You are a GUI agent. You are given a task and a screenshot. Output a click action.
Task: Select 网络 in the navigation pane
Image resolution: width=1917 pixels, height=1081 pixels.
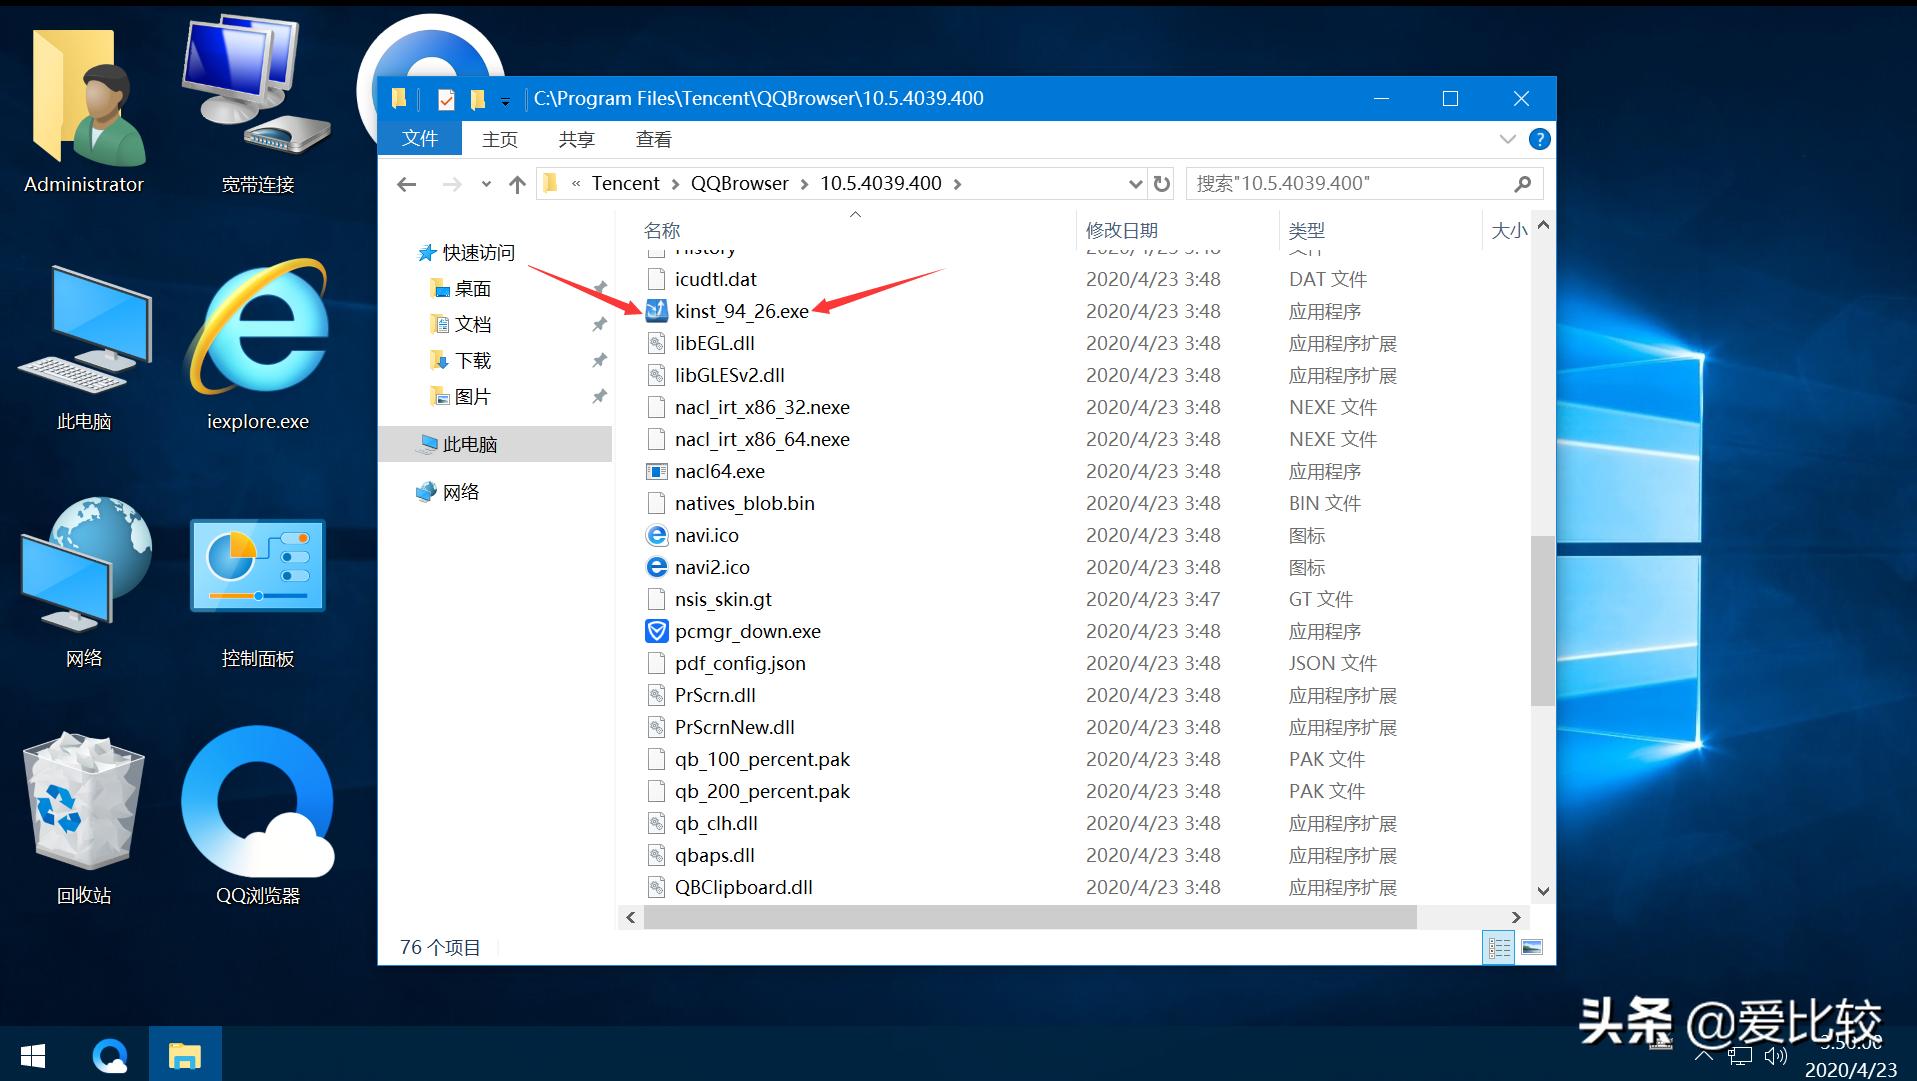pos(460,492)
